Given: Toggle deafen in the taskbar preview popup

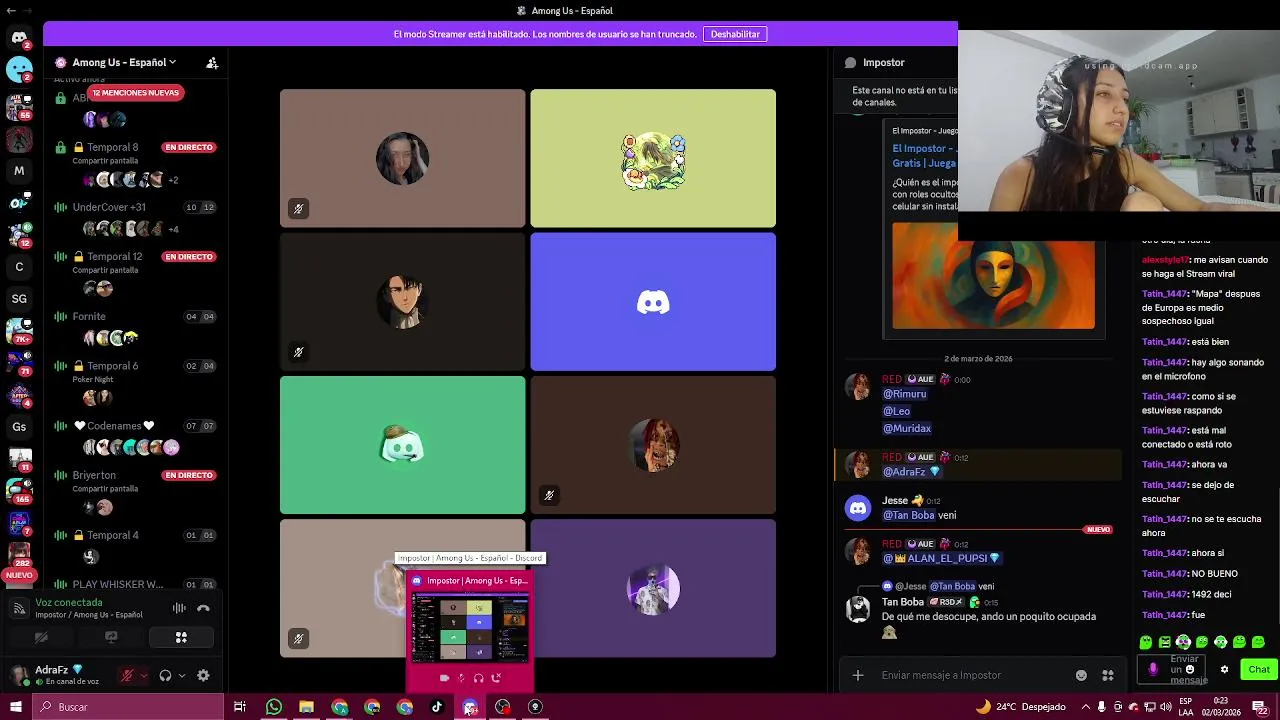Looking at the screenshot, I should [x=479, y=678].
